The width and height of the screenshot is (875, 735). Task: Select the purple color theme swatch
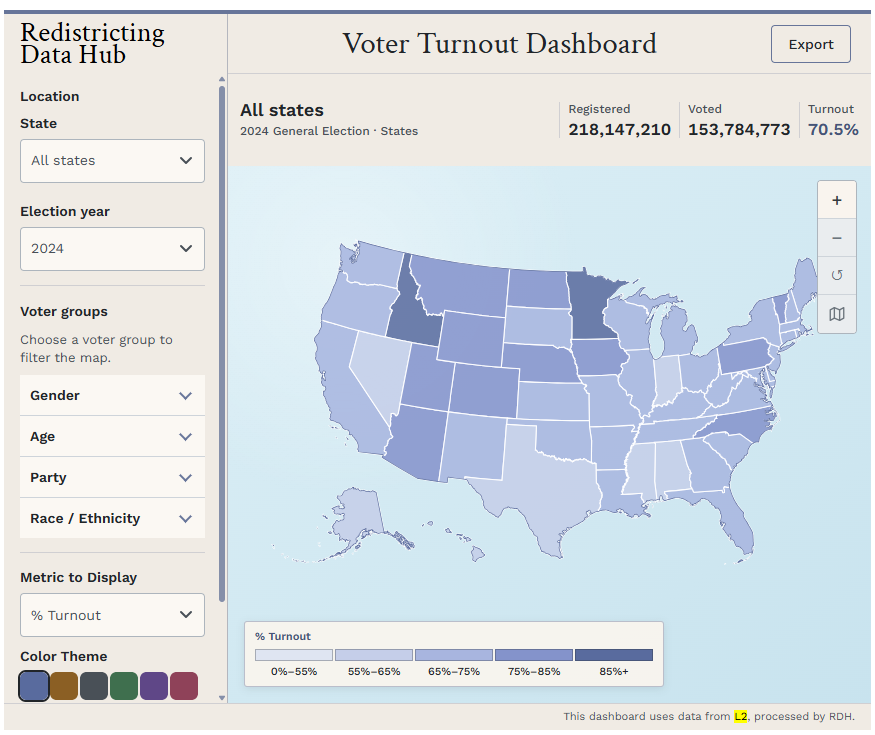154,686
